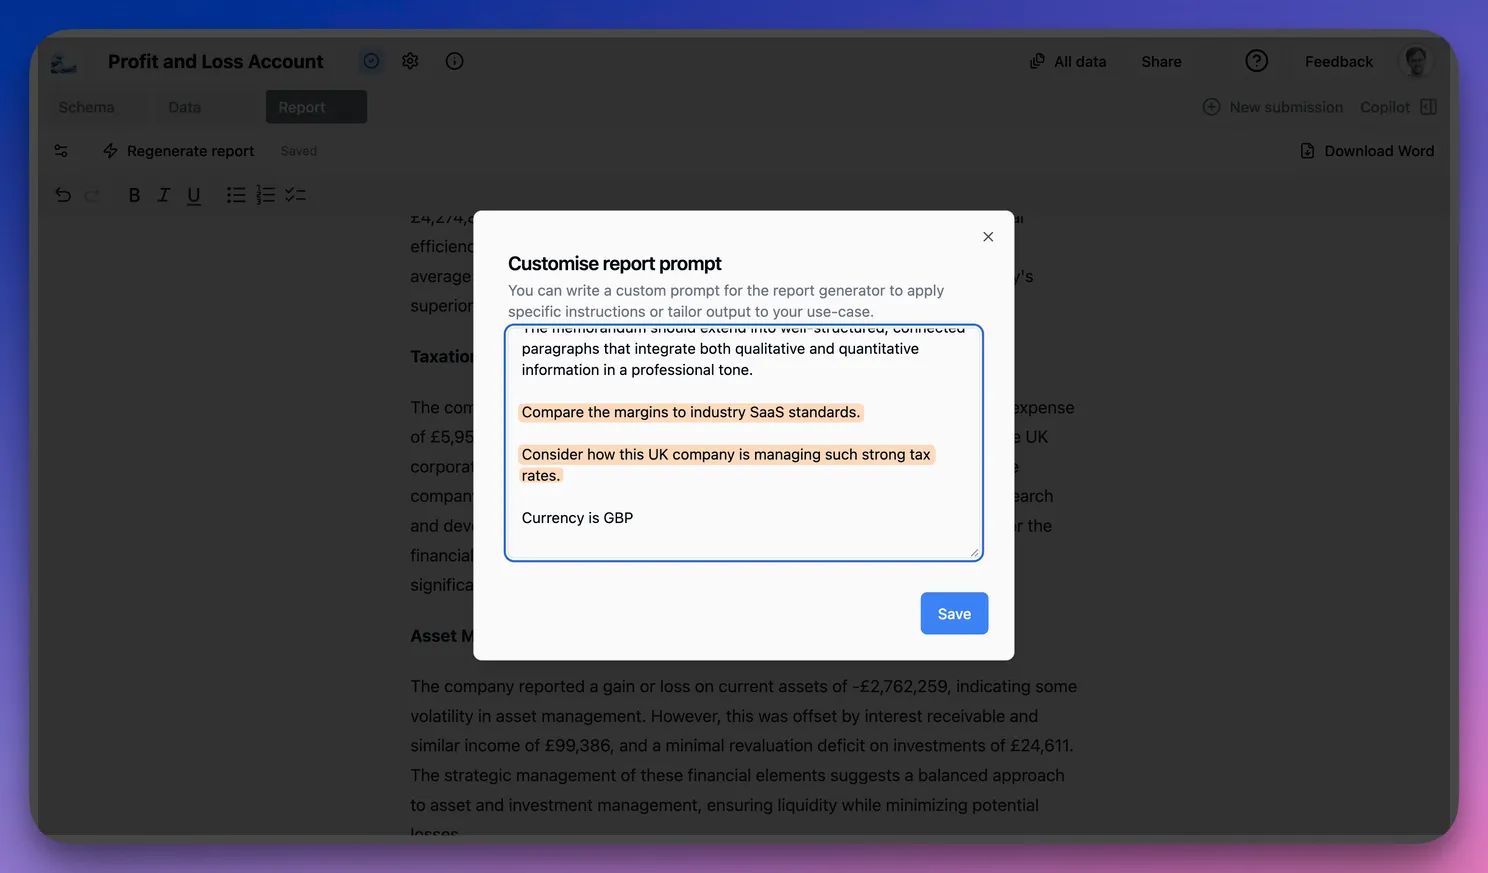Click the blue checkmark status icon
The width and height of the screenshot is (1488, 873).
pos(371,61)
